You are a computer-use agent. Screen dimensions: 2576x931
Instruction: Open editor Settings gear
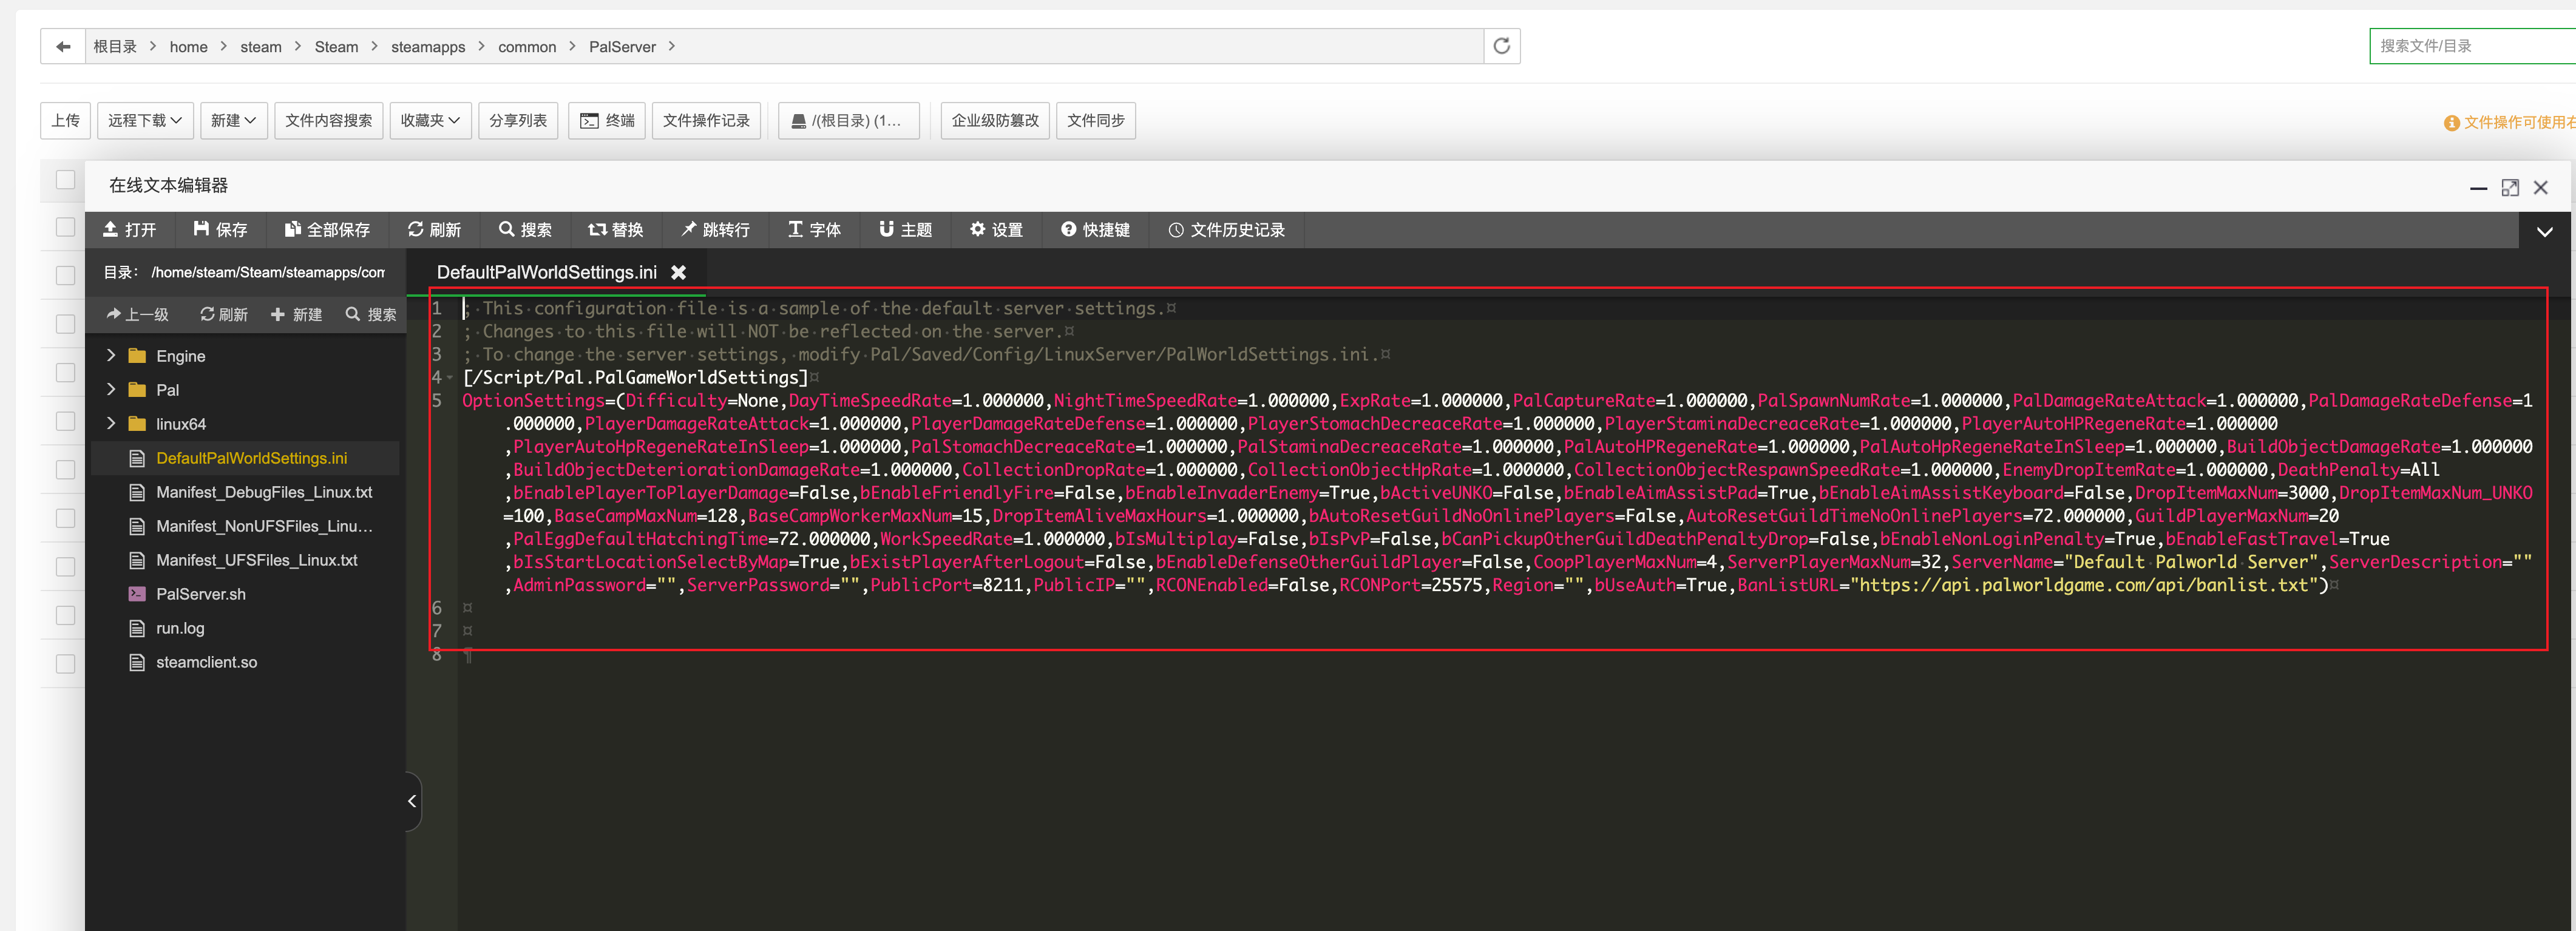996,230
